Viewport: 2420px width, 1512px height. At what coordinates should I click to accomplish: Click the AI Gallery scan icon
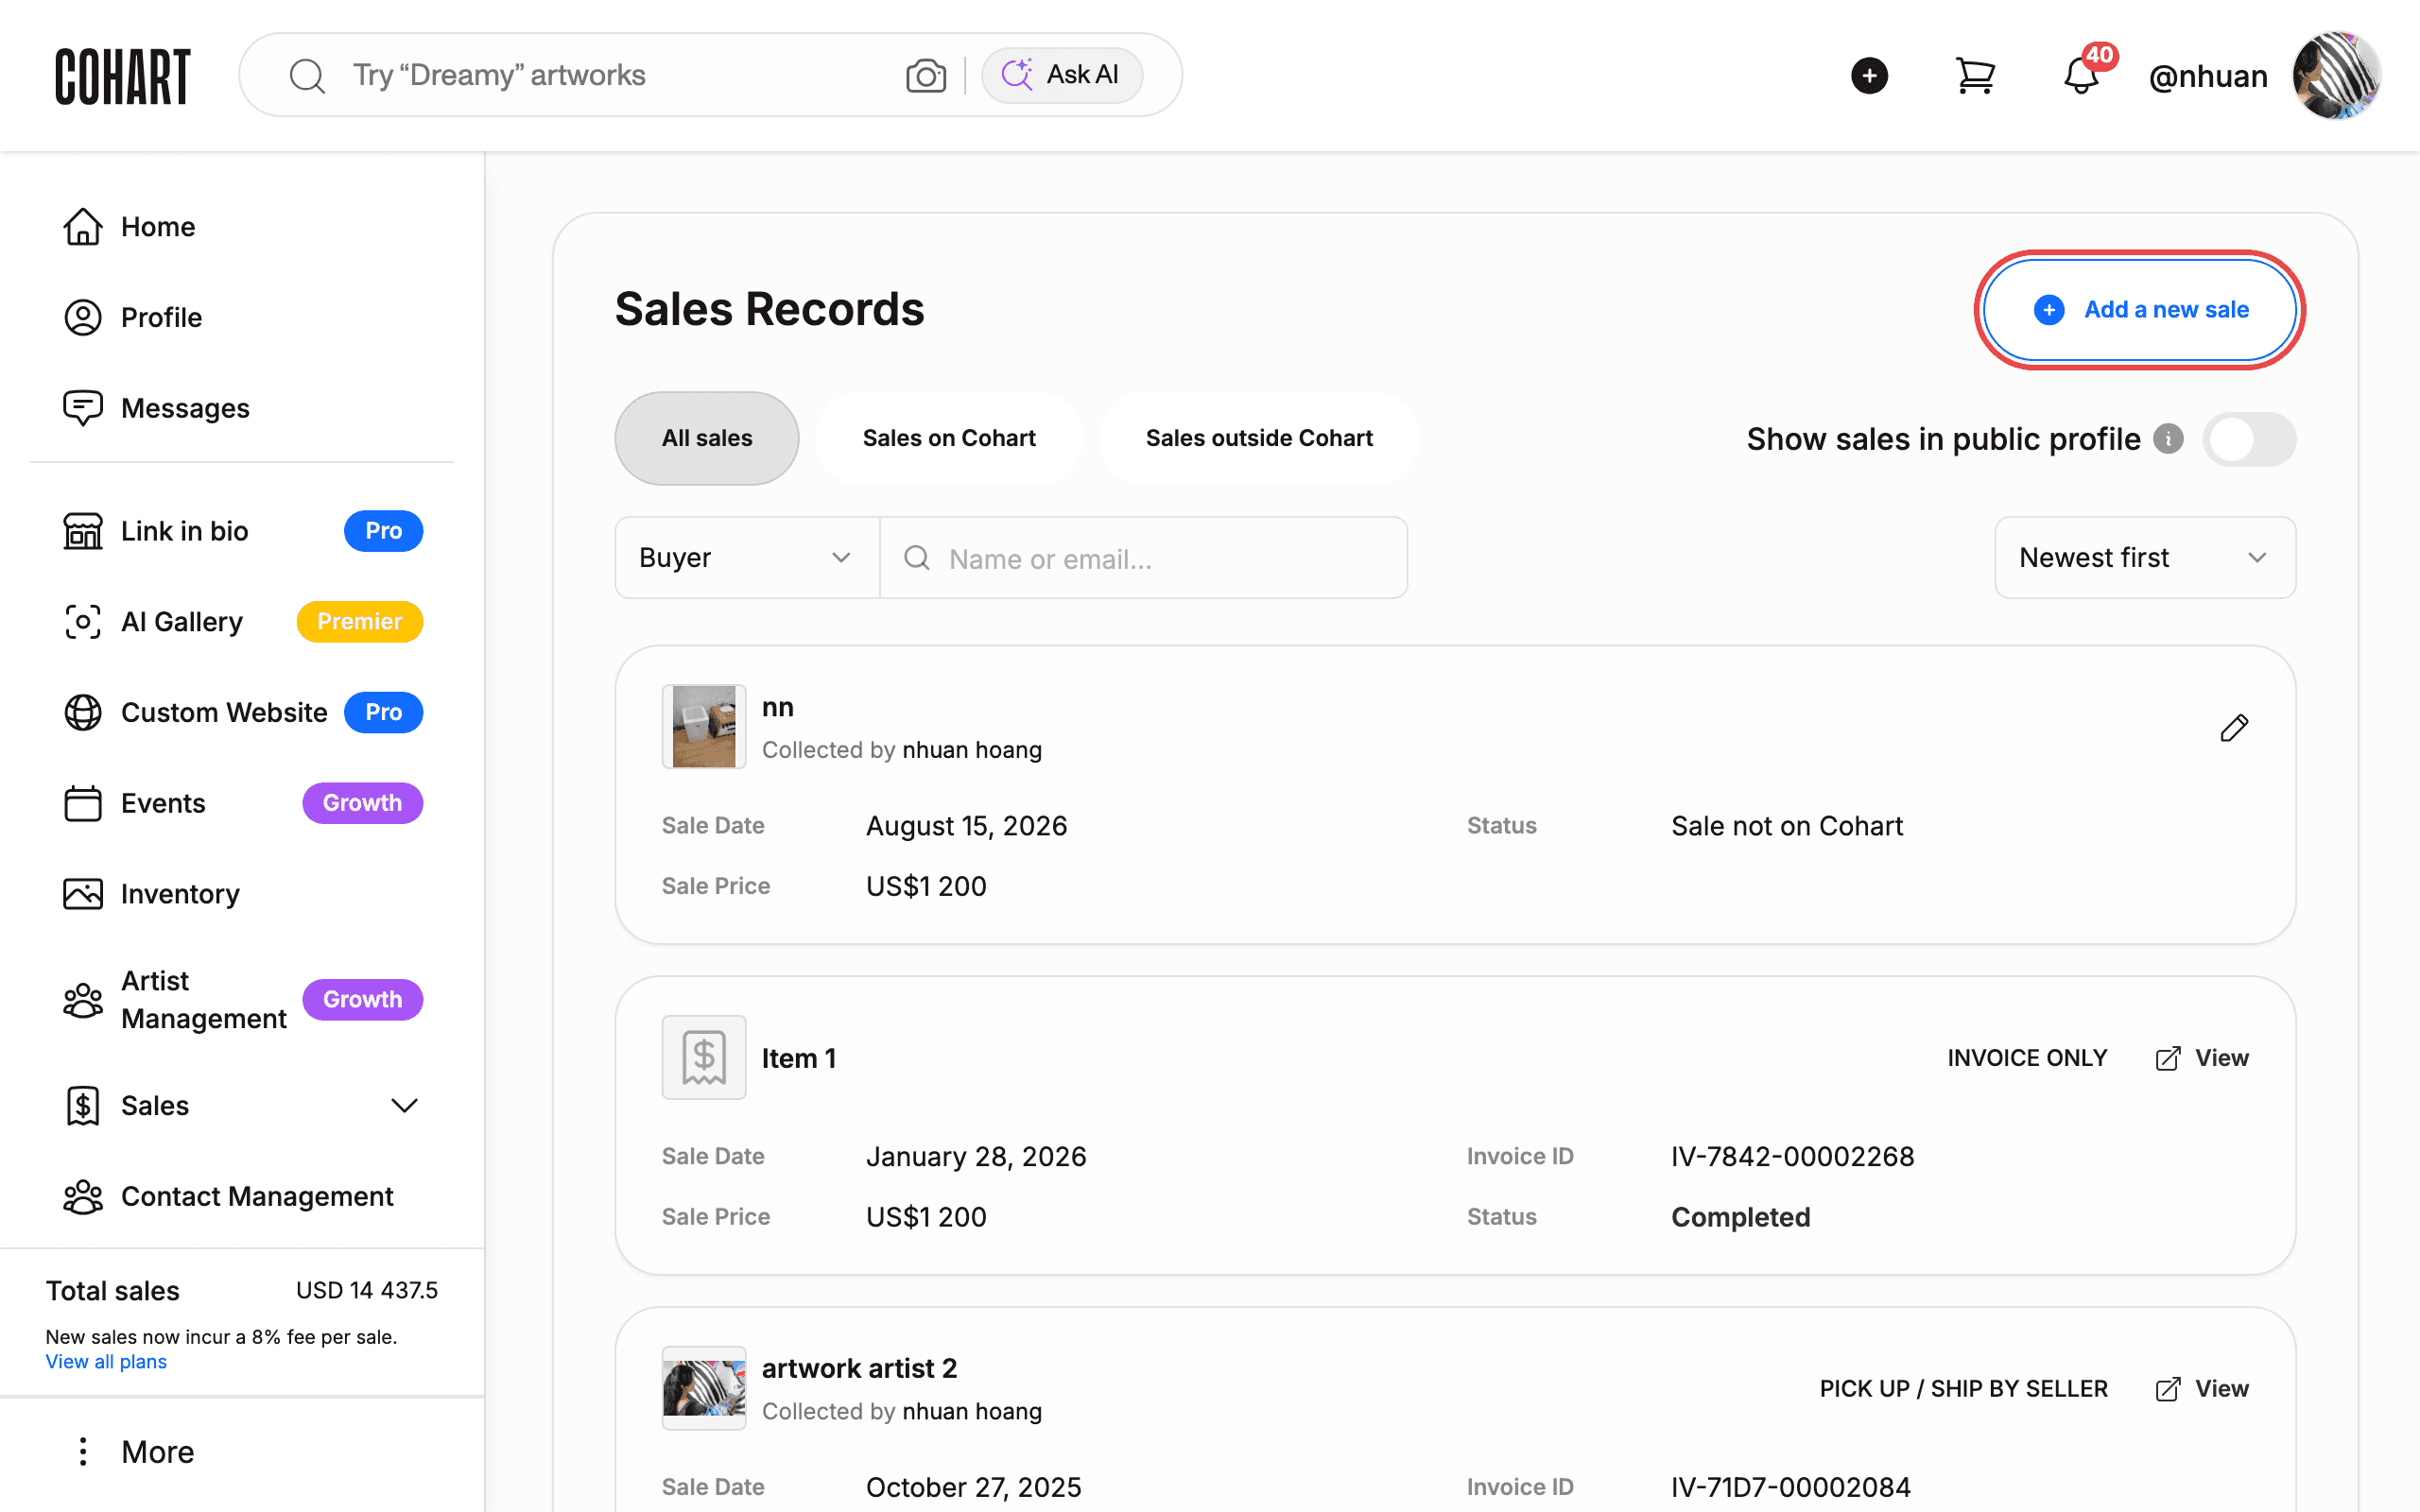point(83,622)
